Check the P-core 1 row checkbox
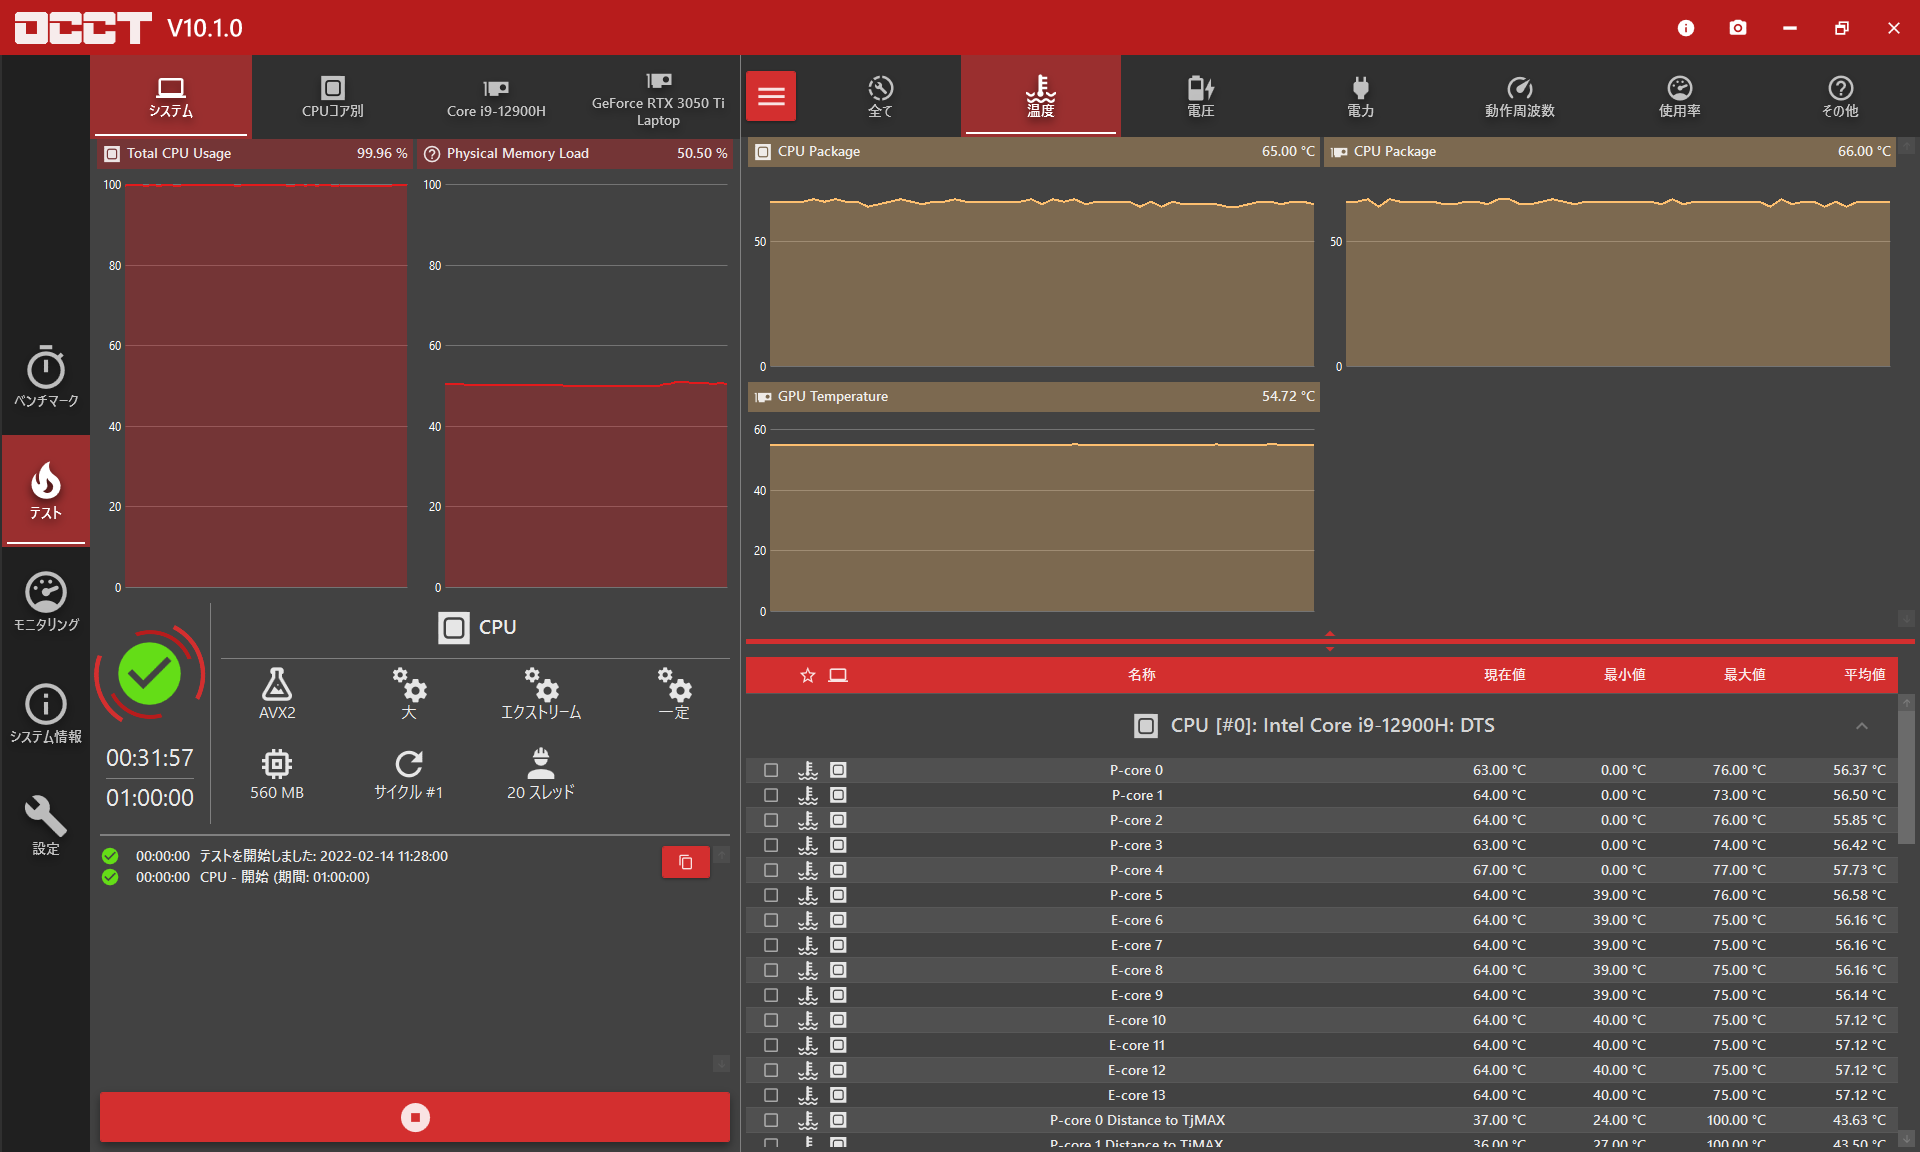The image size is (1920, 1152). tap(771, 795)
